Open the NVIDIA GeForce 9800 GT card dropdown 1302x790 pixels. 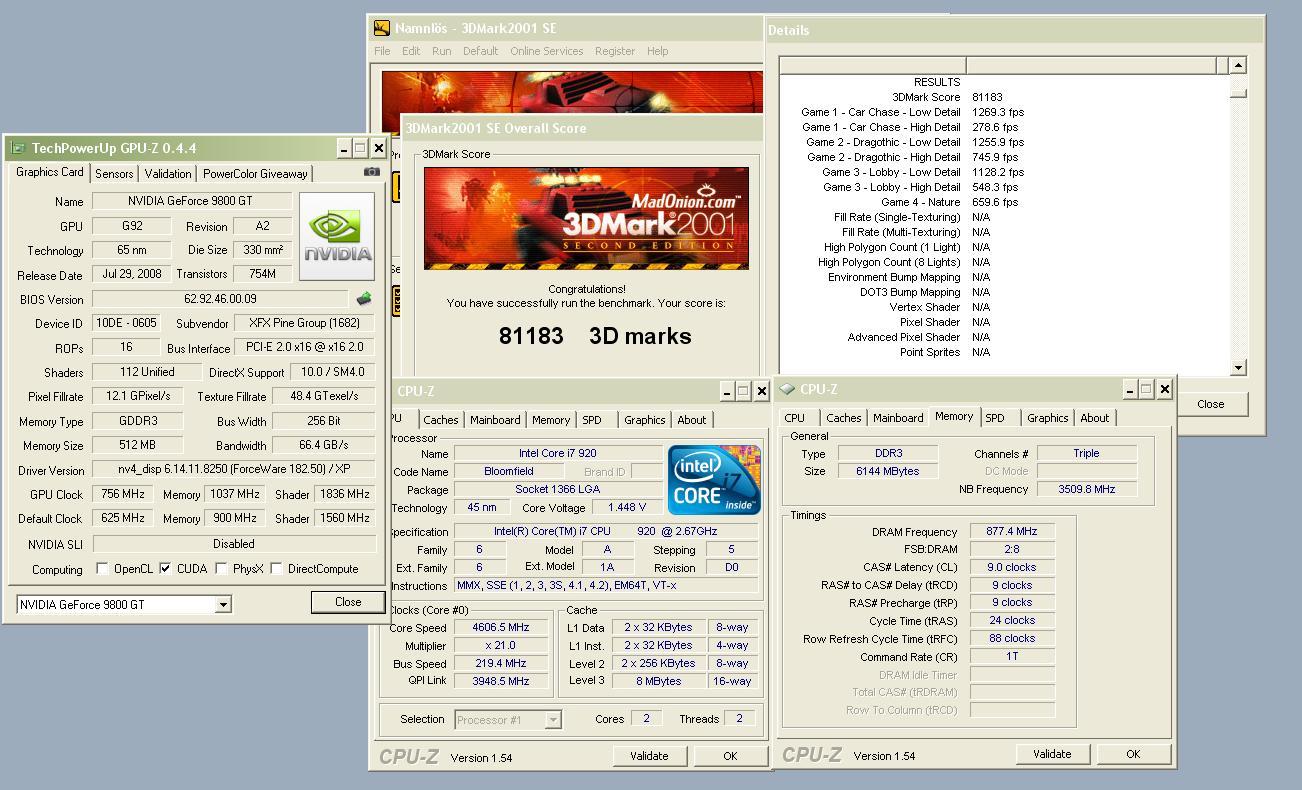(x=223, y=605)
